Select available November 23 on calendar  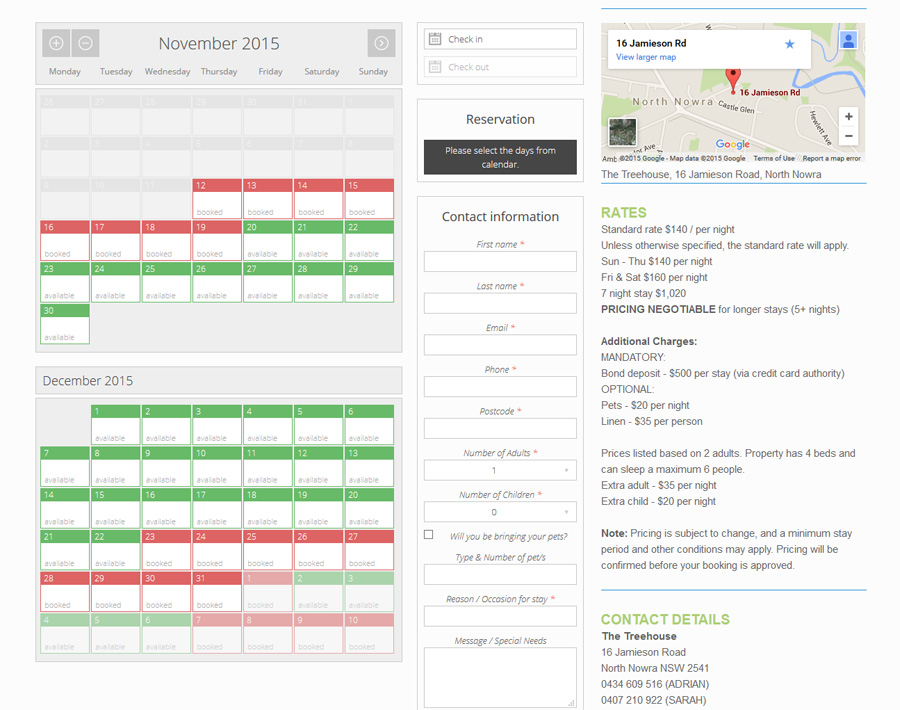(65, 282)
